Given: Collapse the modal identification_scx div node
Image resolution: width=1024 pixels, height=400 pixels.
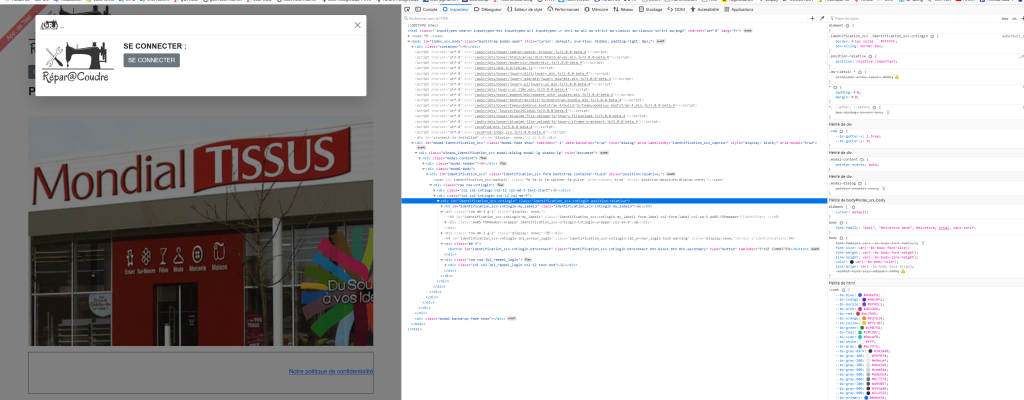Looking at the screenshot, I should (x=413, y=142).
